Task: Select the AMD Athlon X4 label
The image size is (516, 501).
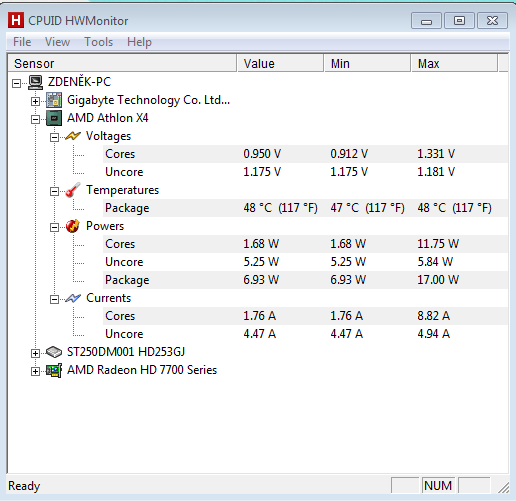Action: [107, 118]
